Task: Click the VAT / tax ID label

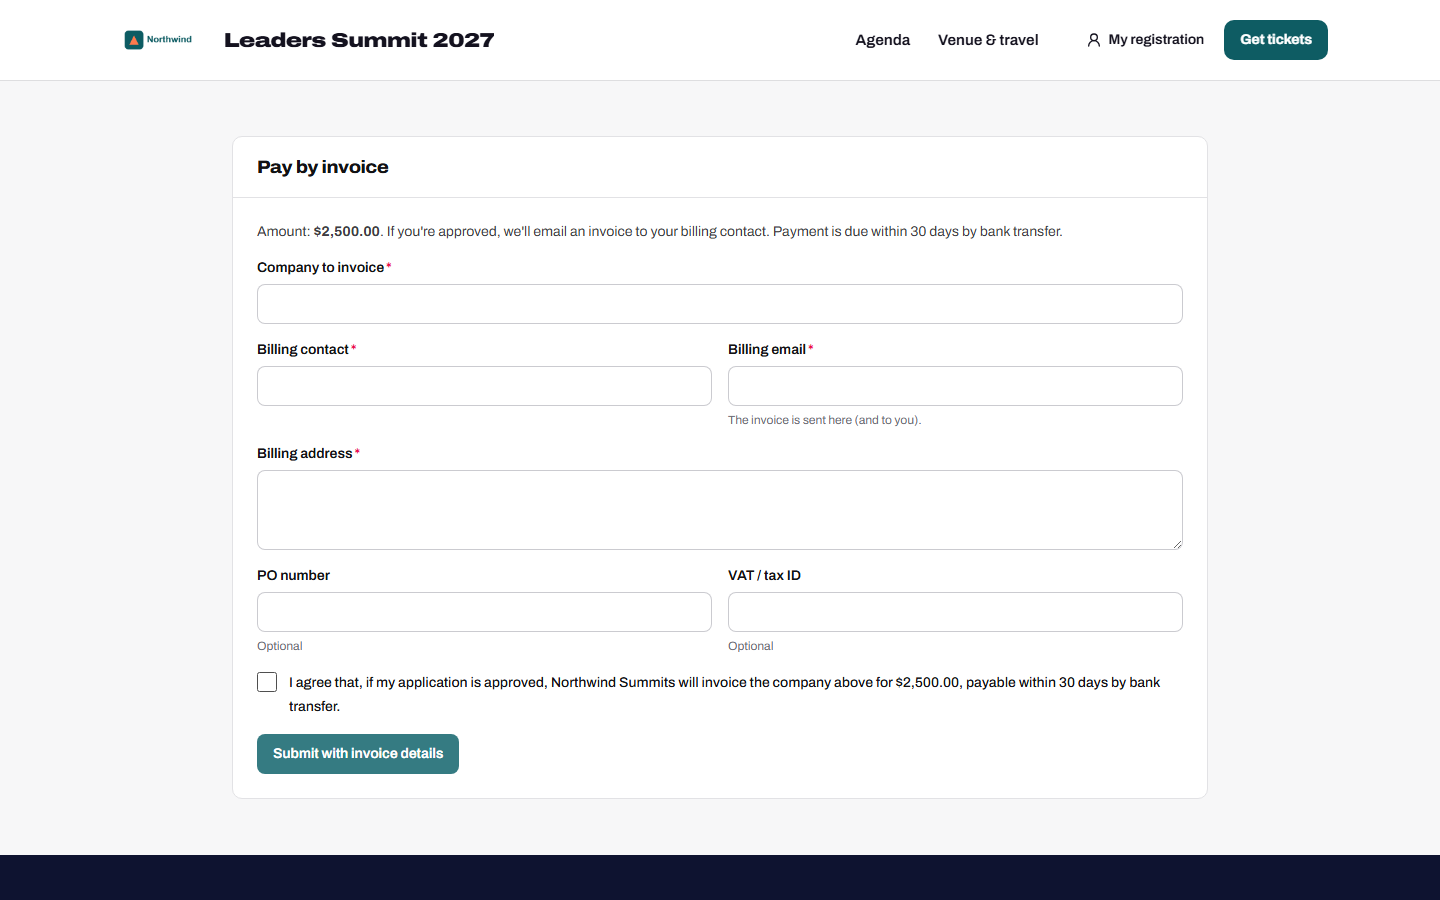Action: click(x=764, y=575)
